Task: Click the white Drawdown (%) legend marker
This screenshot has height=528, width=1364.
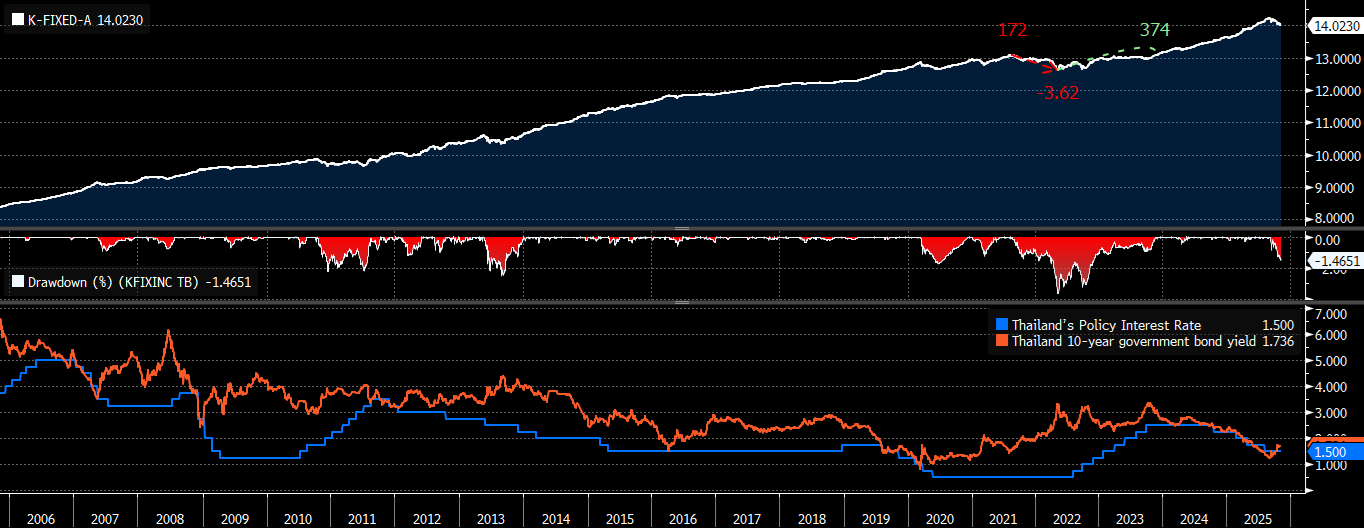Action: point(17,282)
